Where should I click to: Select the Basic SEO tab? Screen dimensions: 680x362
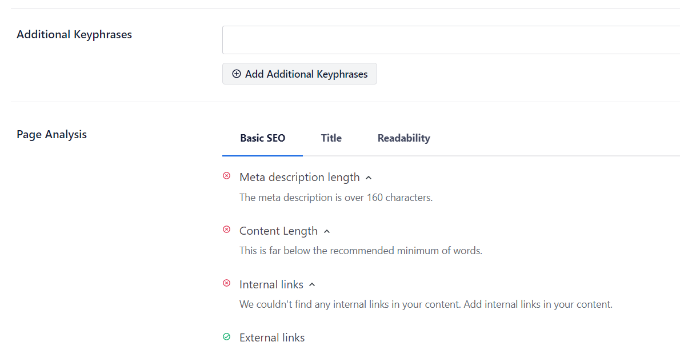262,138
